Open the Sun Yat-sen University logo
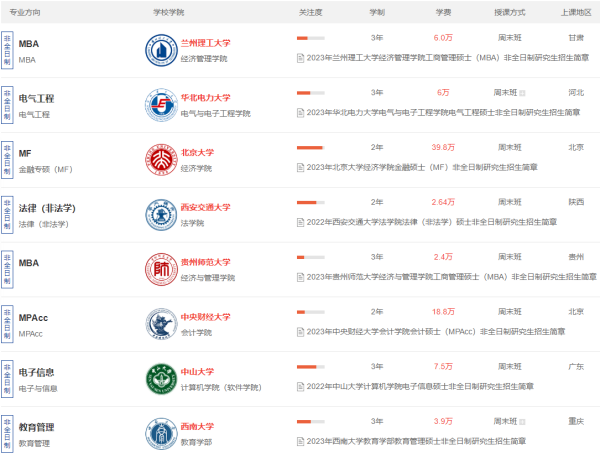 160,379
